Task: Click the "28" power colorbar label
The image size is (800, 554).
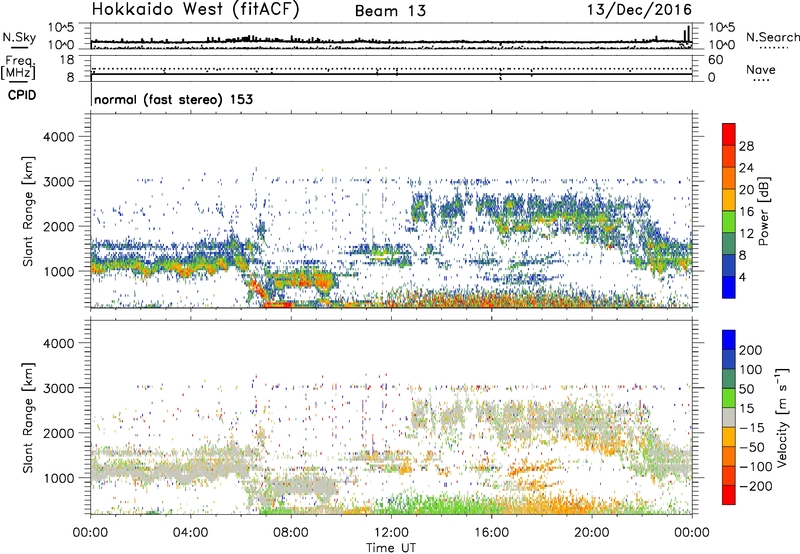Action: (x=746, y=146)
